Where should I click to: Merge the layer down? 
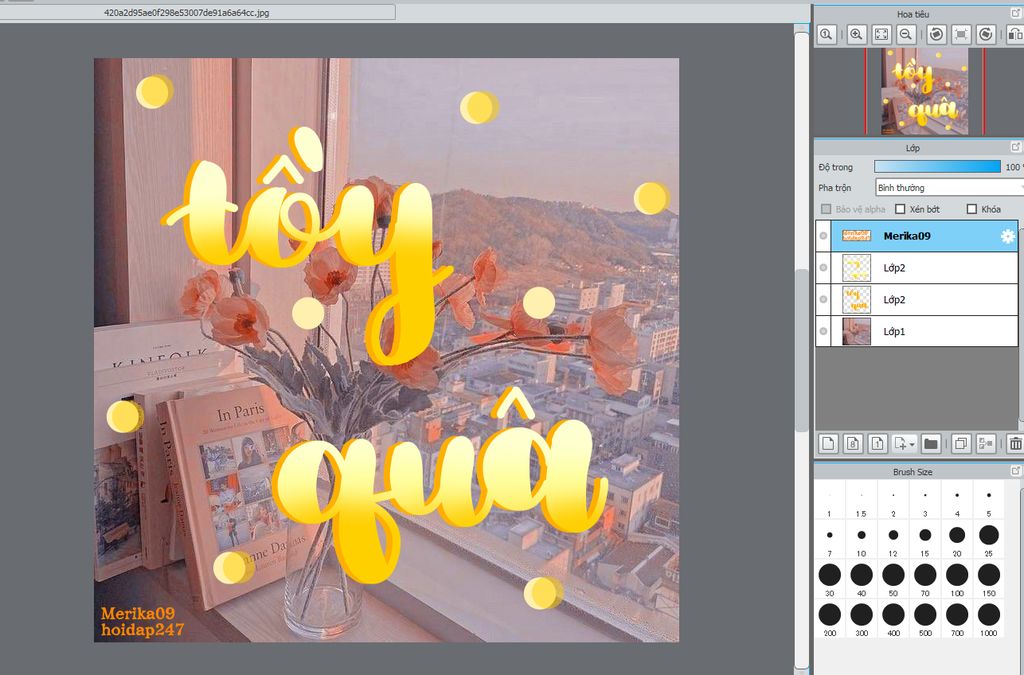985,444
